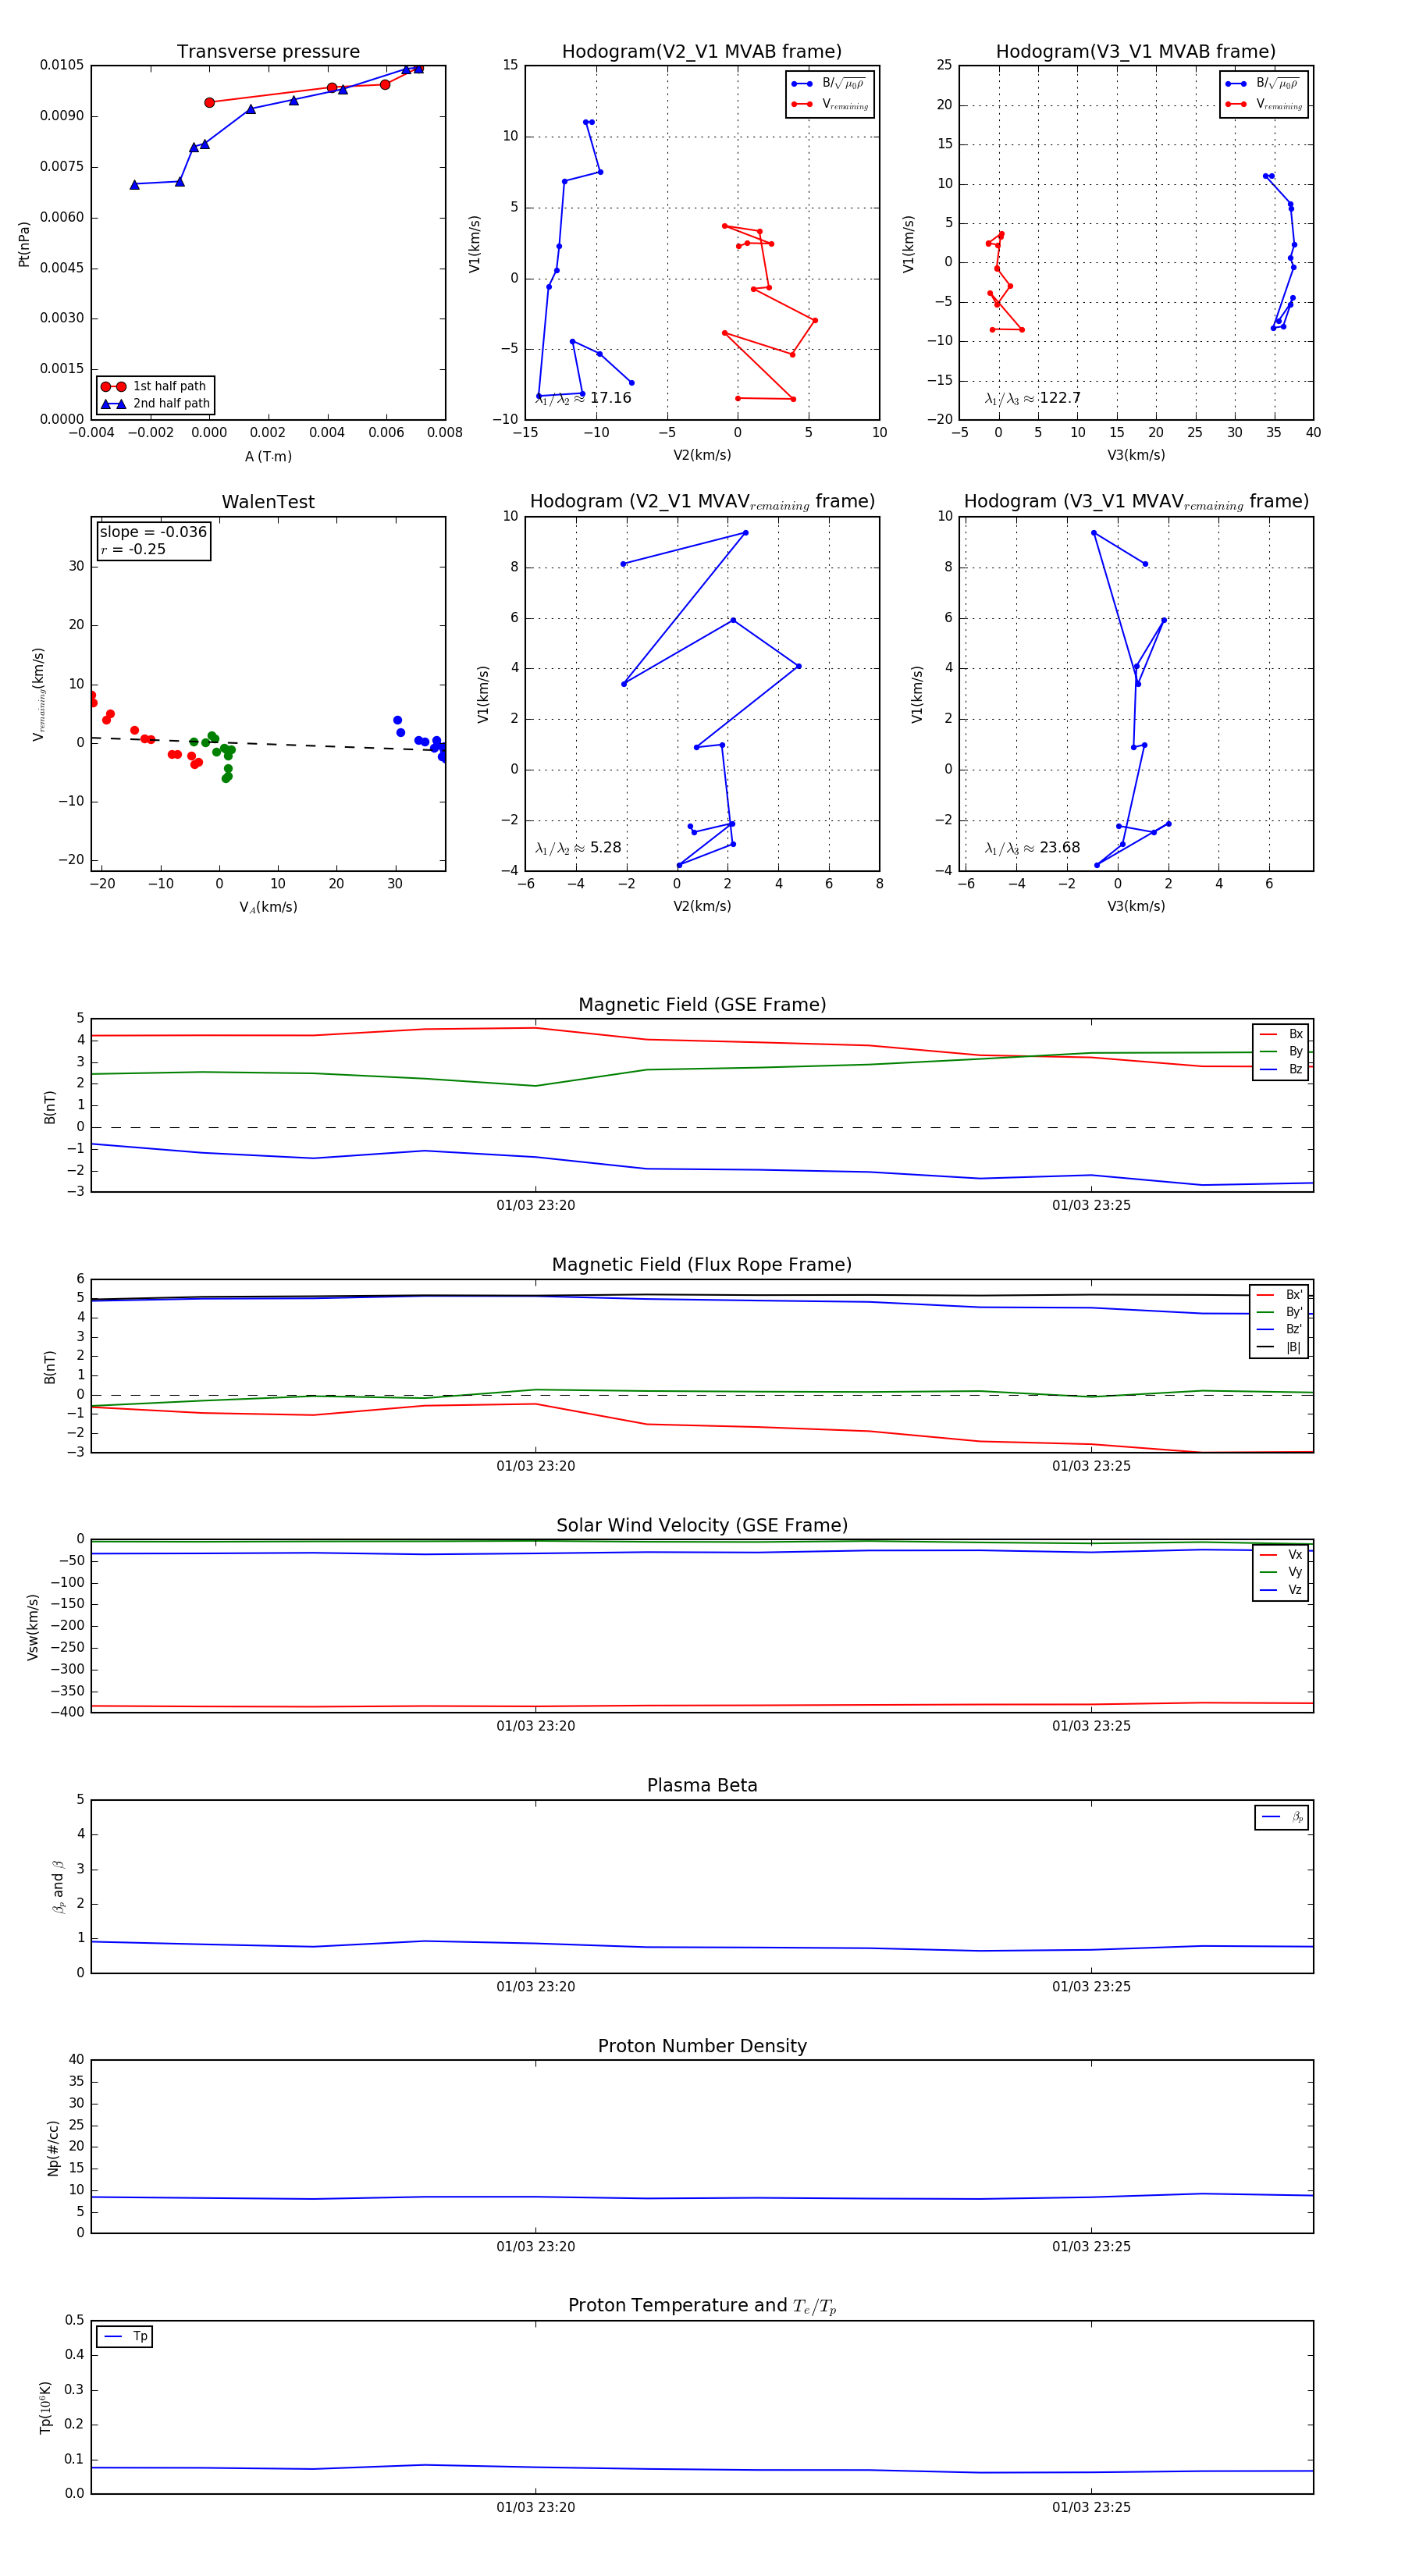Click the 'Tp' legend entry in temperature plot

(x=125, y=2337)
